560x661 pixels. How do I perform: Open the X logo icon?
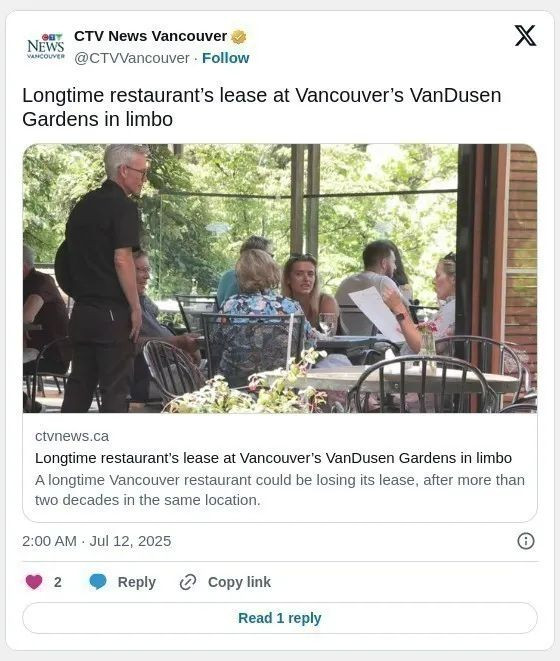point(525,35)
